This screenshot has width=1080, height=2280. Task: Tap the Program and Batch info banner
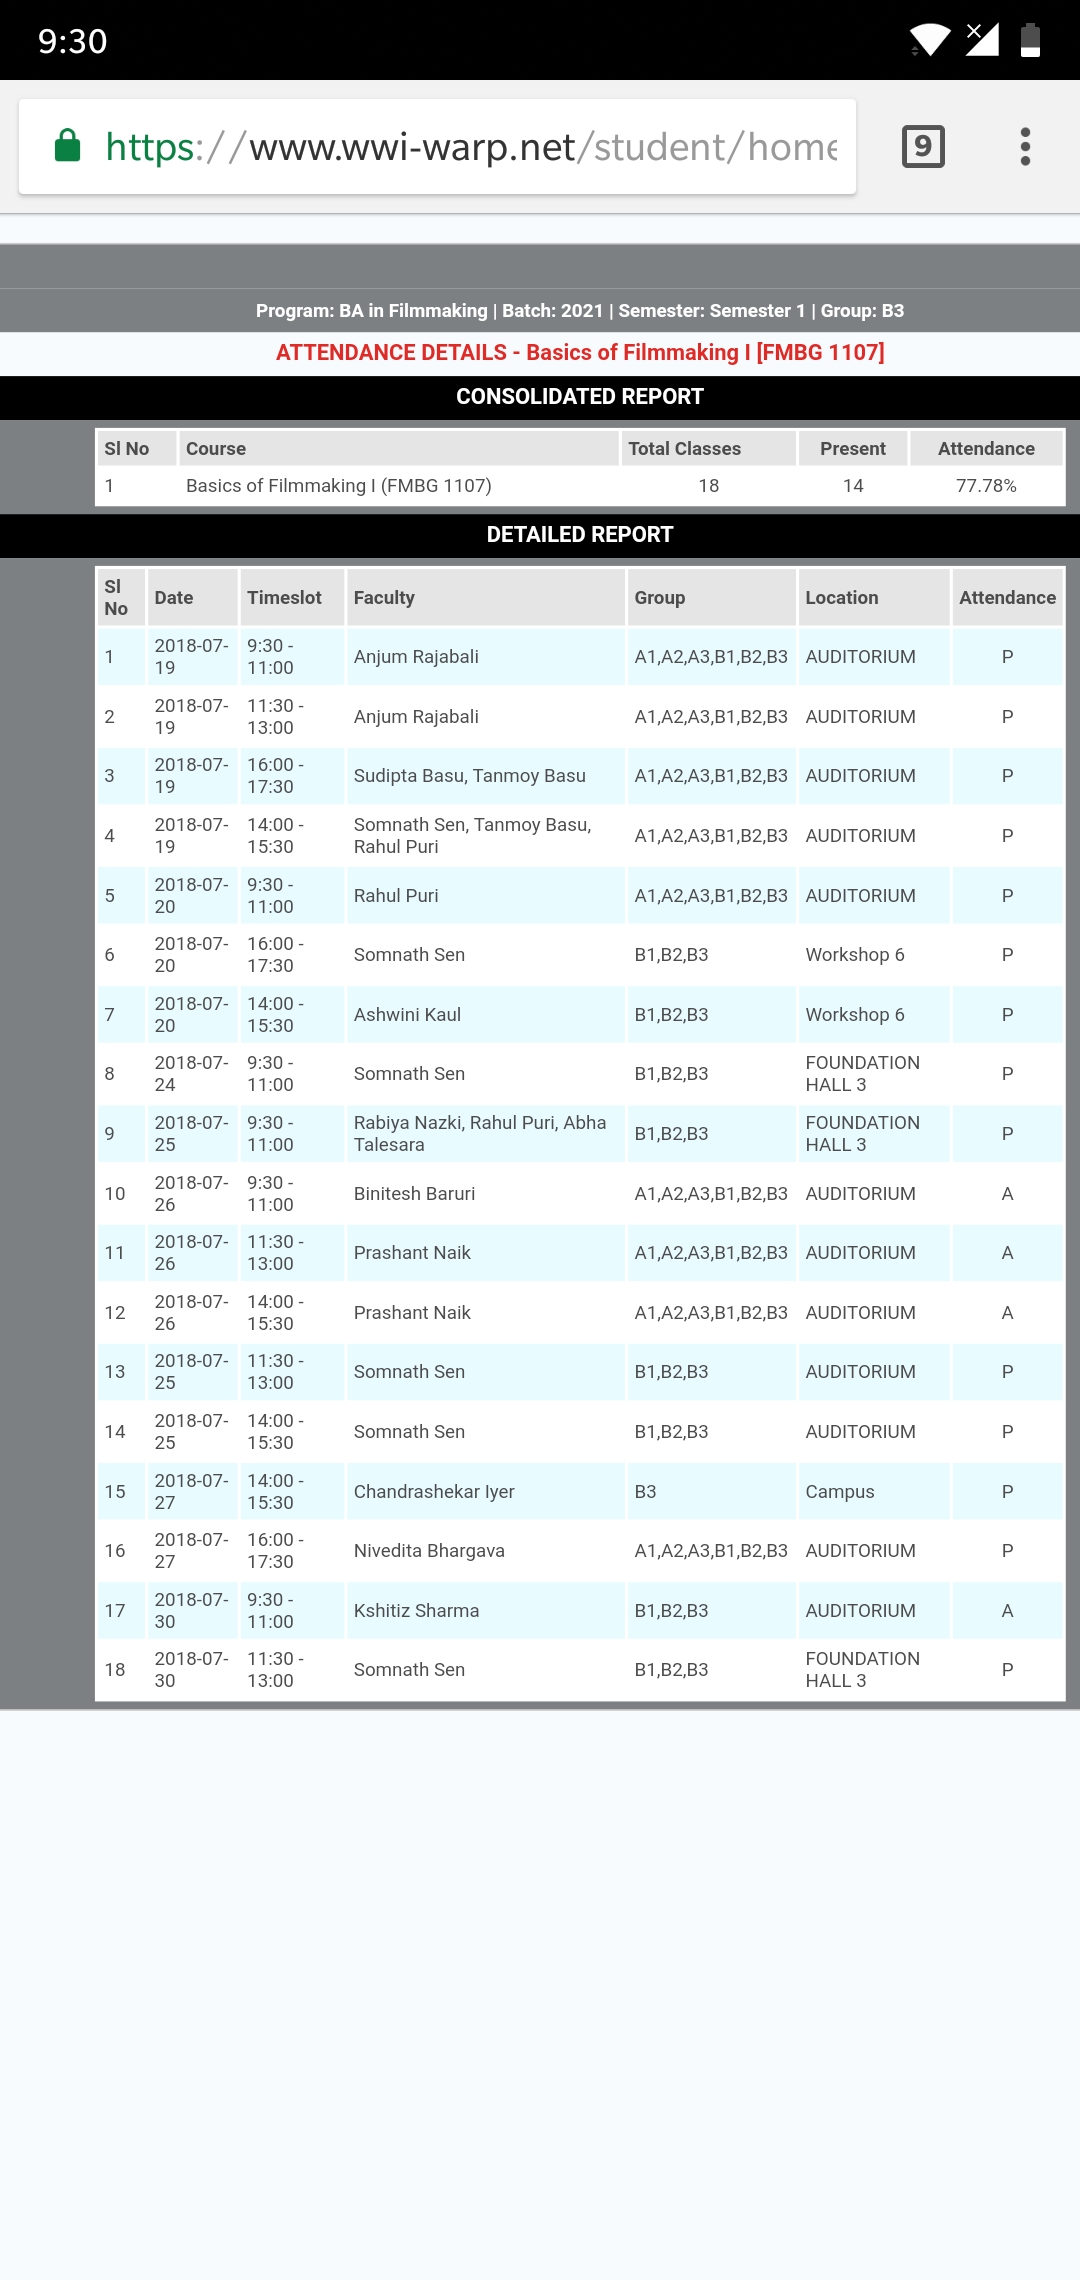(580, 311)
